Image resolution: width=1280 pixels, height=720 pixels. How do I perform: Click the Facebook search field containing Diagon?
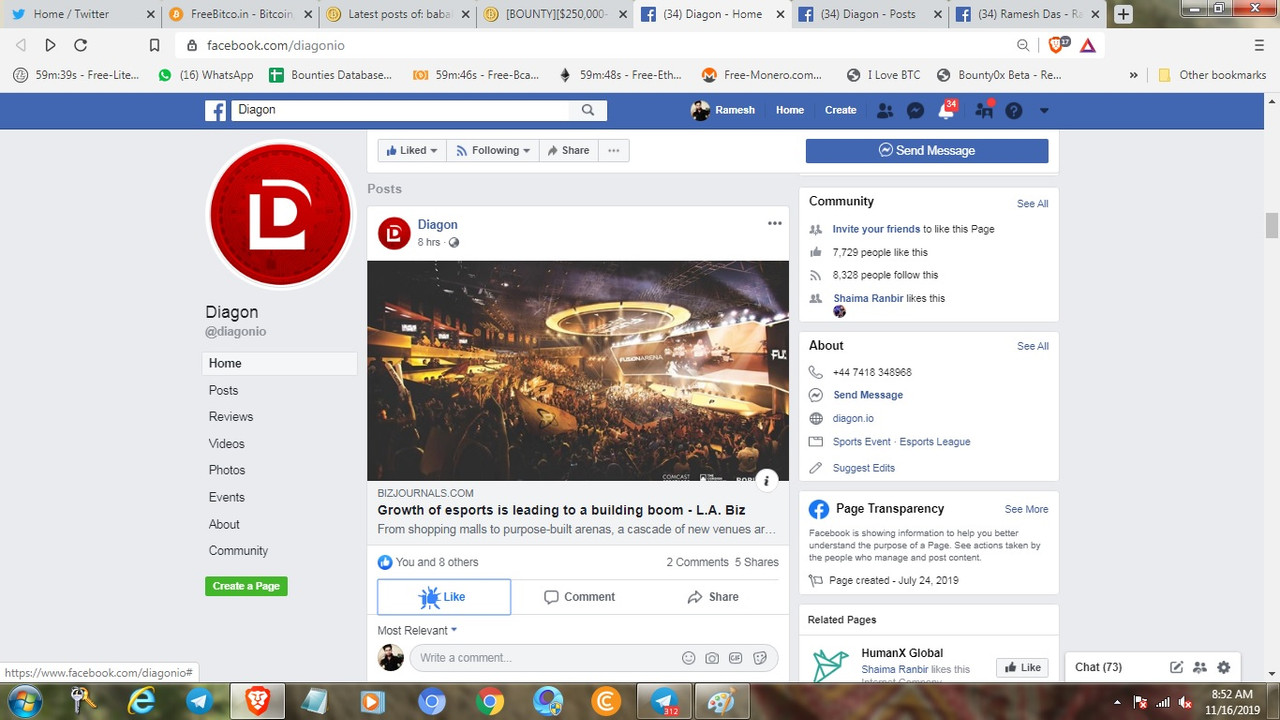[401, 110]
